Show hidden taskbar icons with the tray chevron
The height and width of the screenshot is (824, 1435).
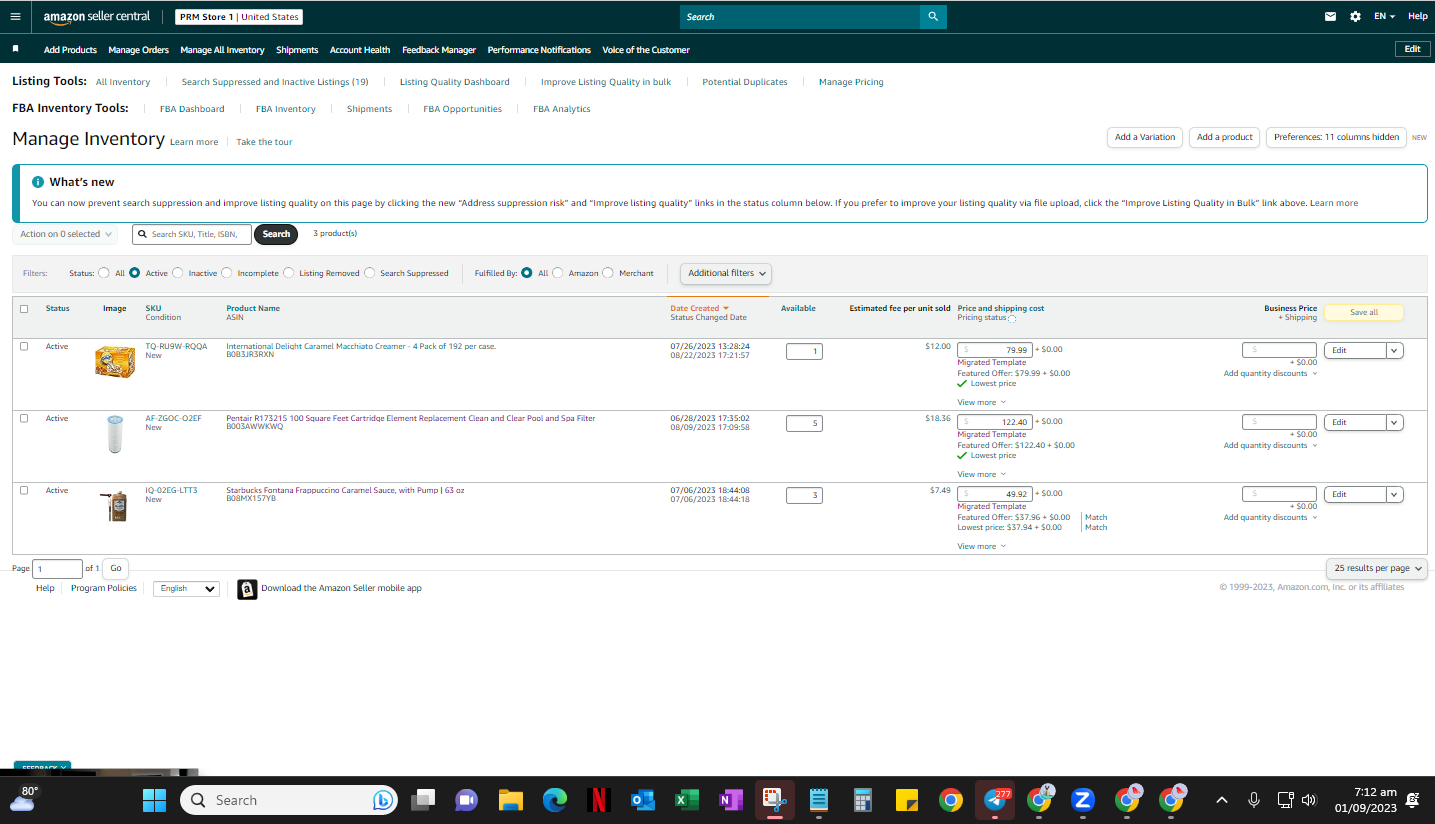pyautogui.click(x=1221, y=800)
